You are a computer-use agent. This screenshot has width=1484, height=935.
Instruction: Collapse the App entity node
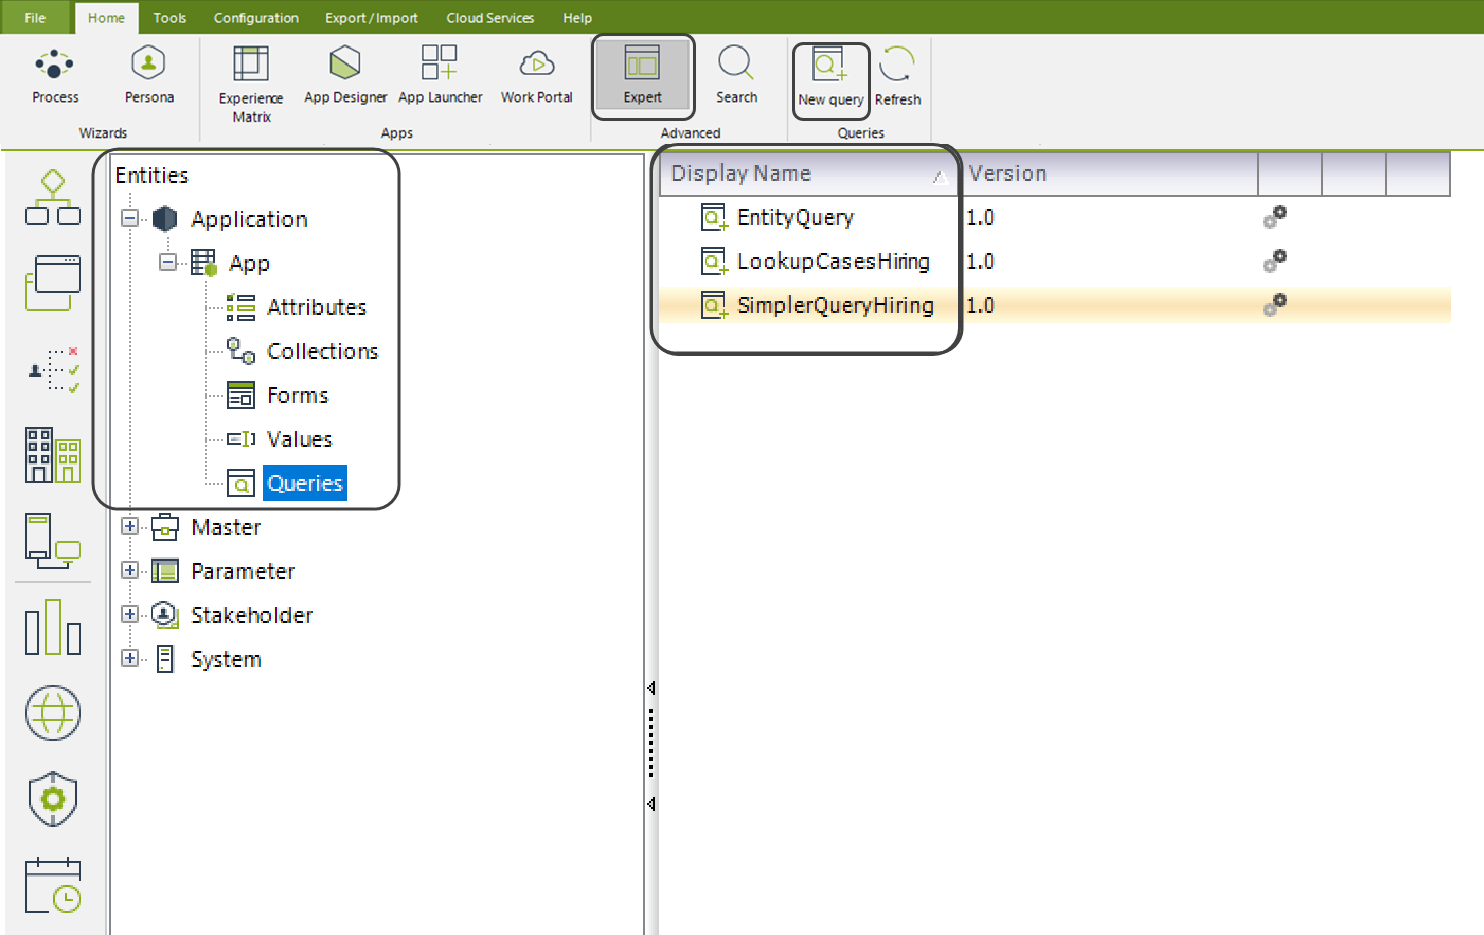pyautogui.click(x=168, y=262)
